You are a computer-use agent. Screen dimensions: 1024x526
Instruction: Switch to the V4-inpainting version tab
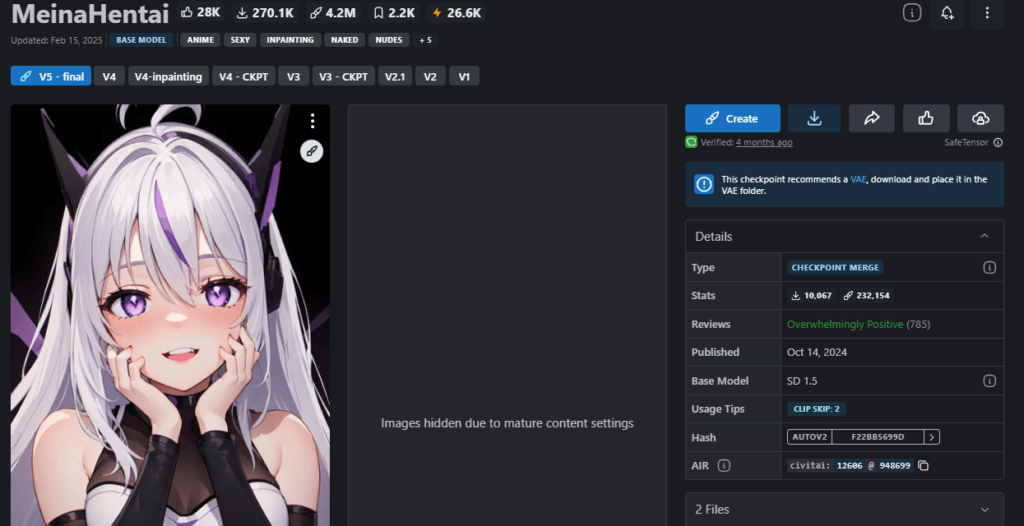169,76
